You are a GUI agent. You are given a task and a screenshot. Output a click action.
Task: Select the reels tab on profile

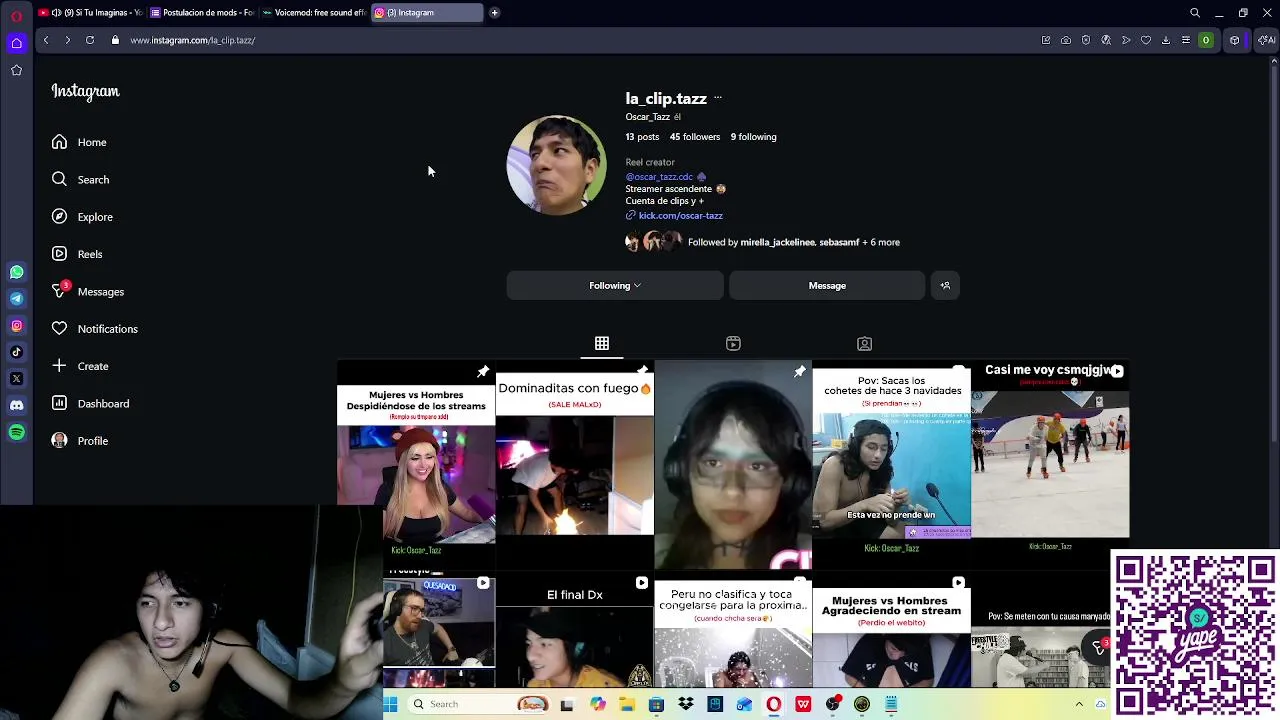tap(733, 344)
